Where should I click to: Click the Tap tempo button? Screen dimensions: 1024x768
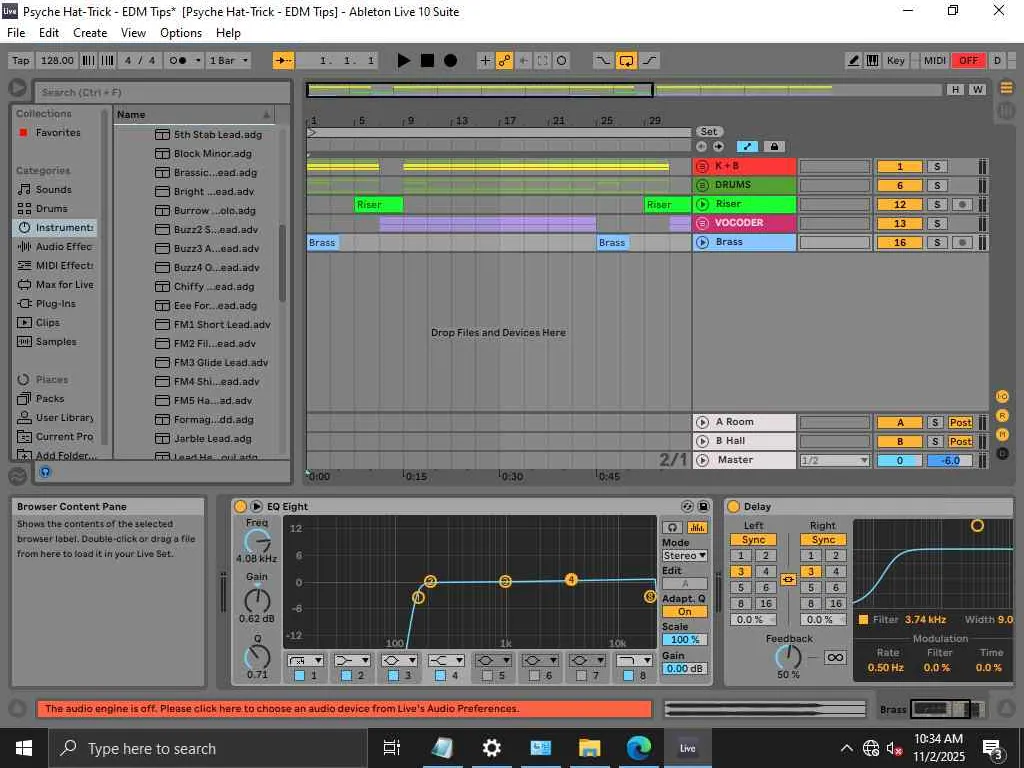pyautogui.click(x=21, y=61)
